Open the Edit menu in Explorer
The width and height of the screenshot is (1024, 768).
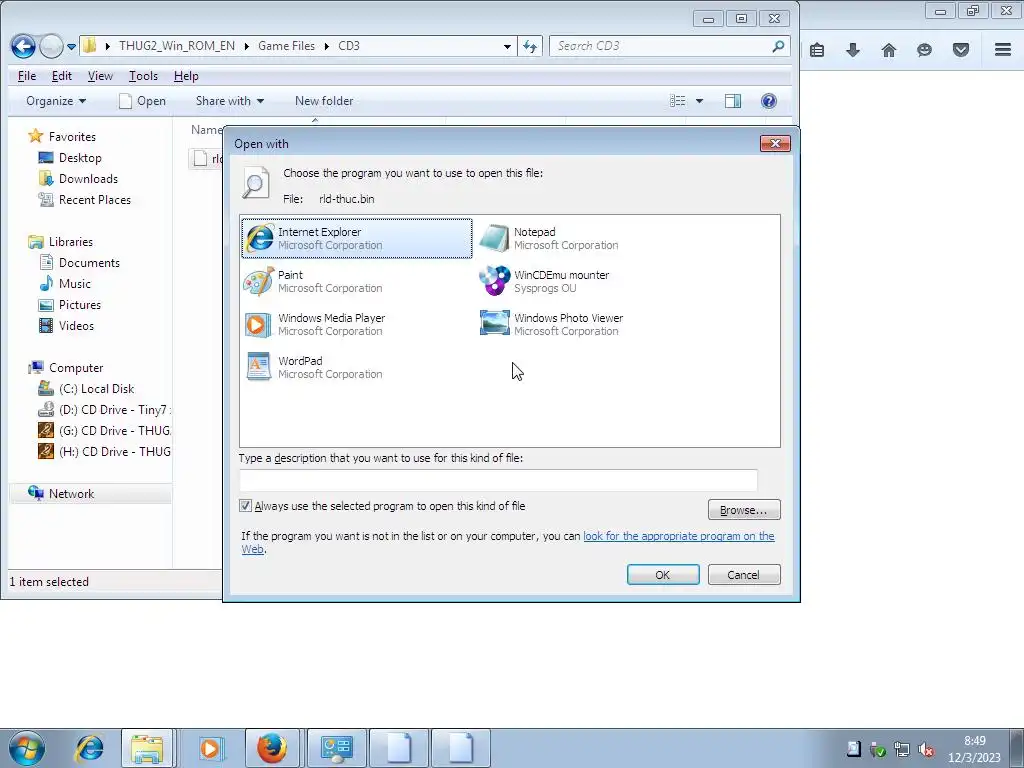tap(62, 76)
